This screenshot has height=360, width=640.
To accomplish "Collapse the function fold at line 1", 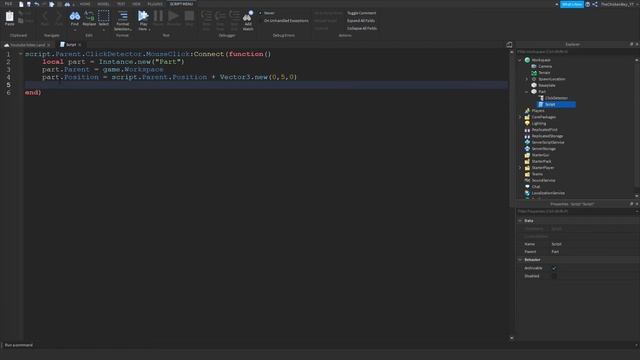I will 20,54.
